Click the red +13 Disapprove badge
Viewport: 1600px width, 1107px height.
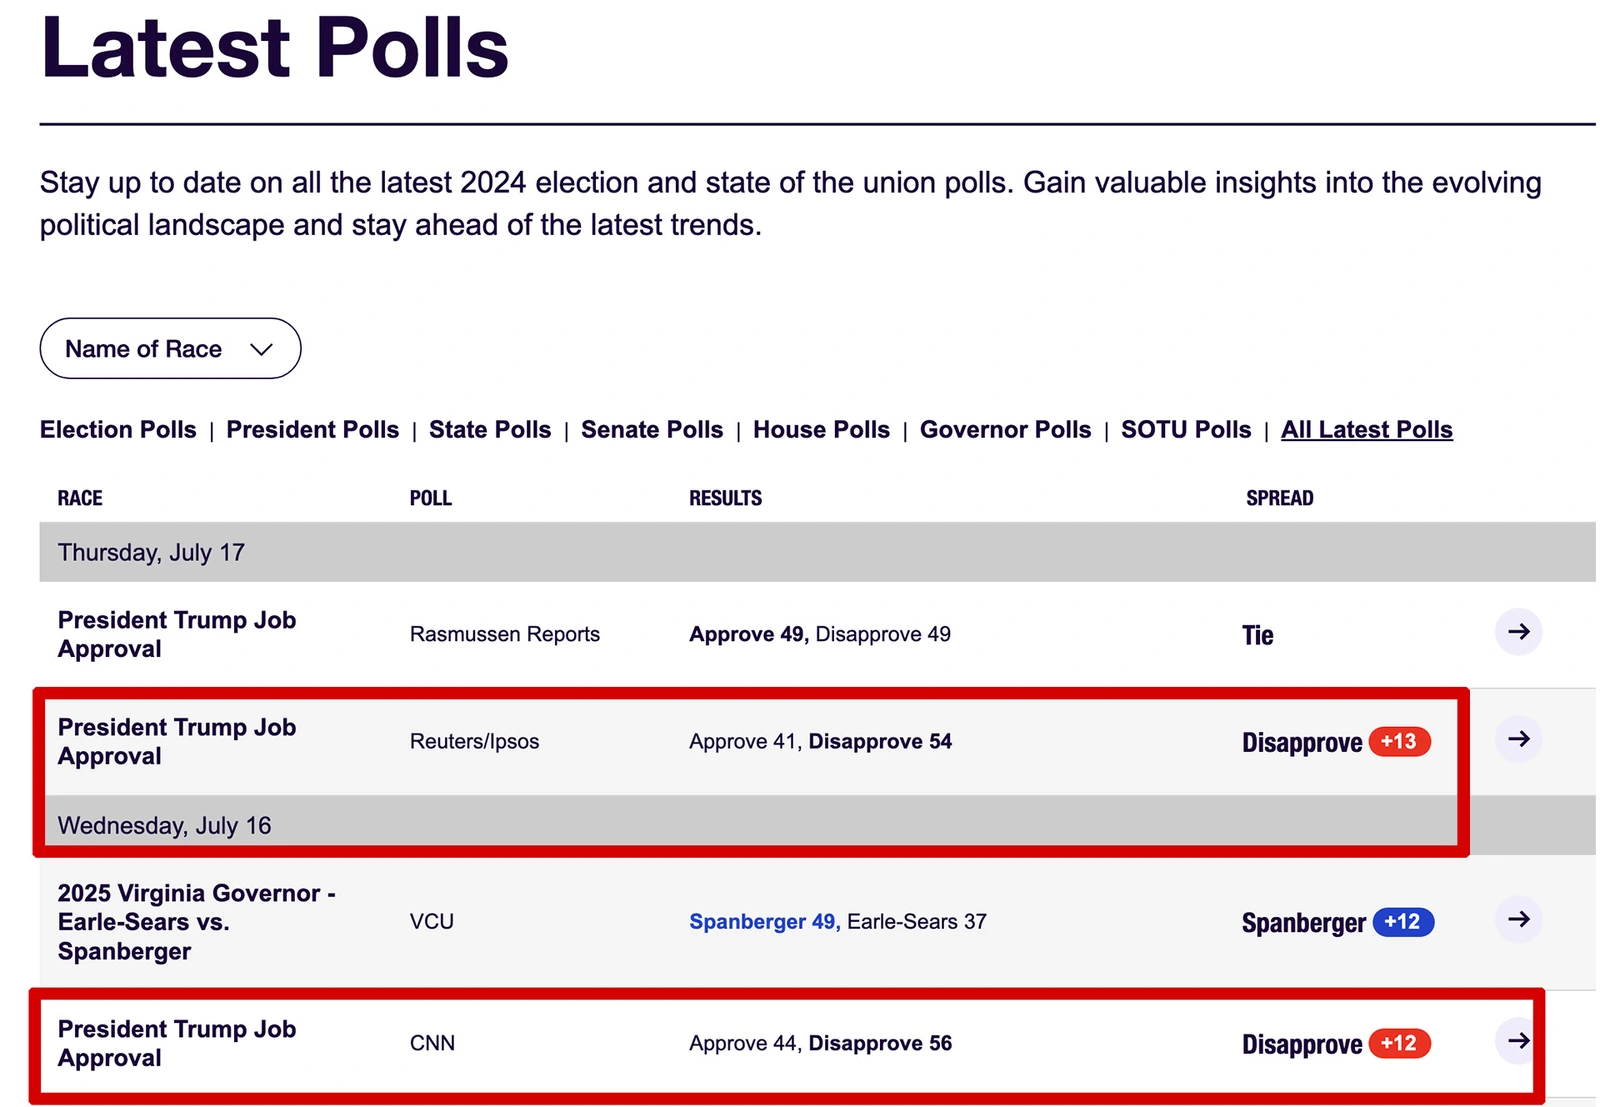click(1398, 742)
